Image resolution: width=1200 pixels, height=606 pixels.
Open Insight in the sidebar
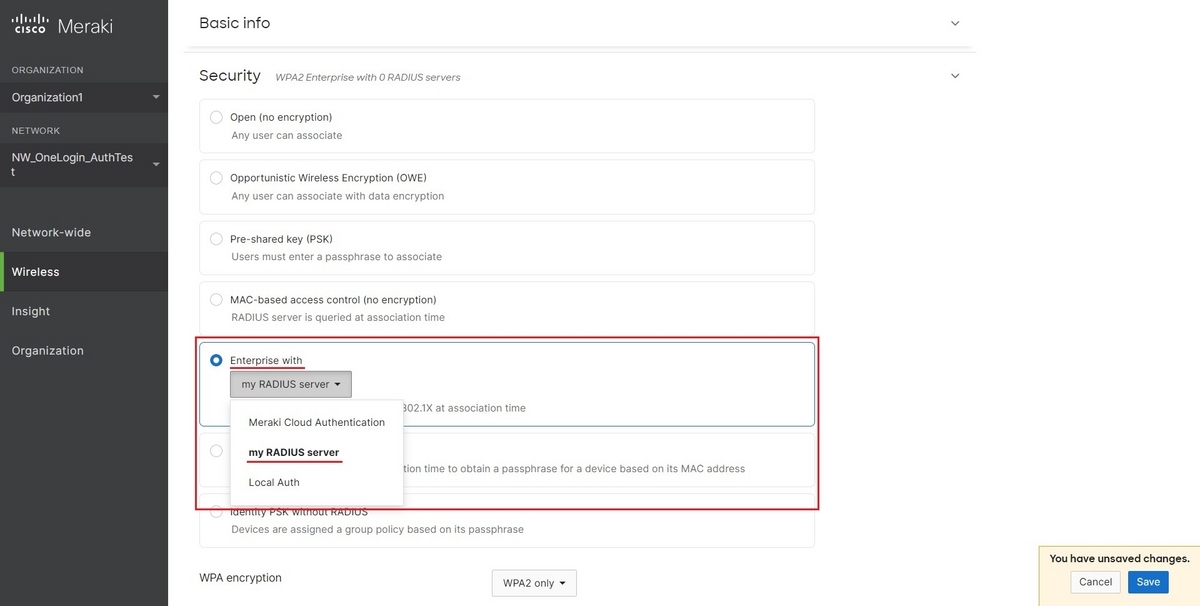click(31, 311)
